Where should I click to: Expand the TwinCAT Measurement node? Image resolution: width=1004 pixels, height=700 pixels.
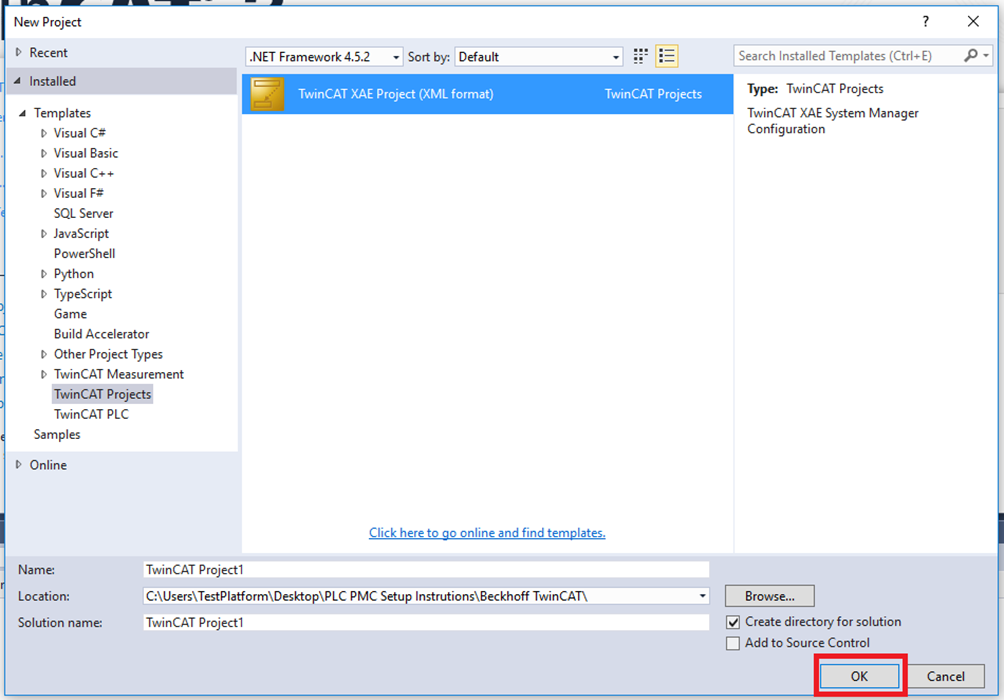coord(44,374)
